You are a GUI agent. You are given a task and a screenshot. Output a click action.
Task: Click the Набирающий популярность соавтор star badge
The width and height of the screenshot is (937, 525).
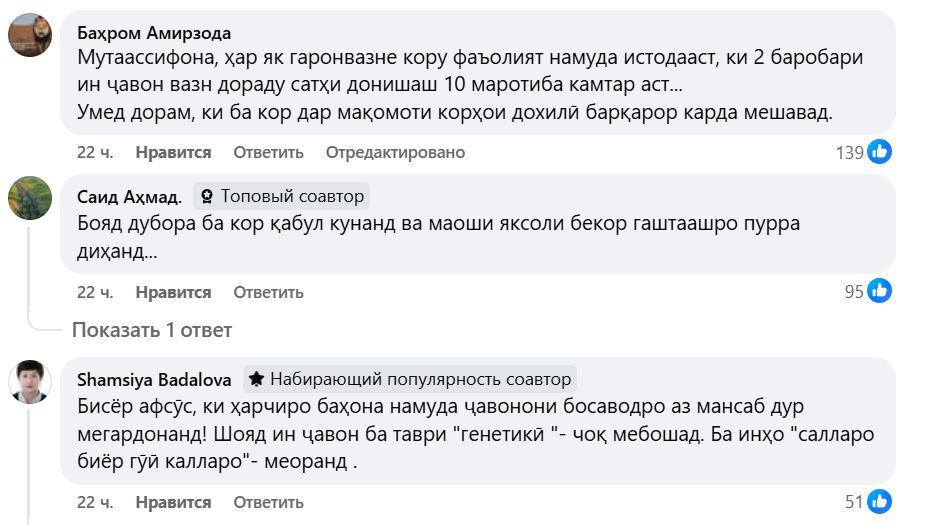coord(410,379)
